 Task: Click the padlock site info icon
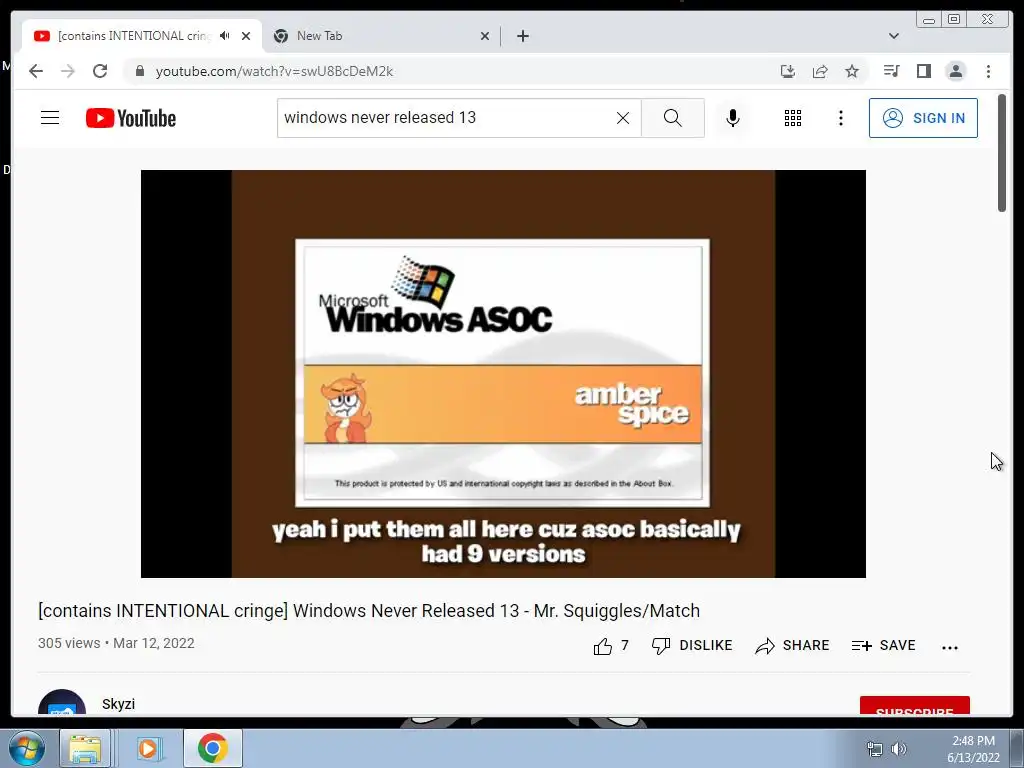pos(139,71)
